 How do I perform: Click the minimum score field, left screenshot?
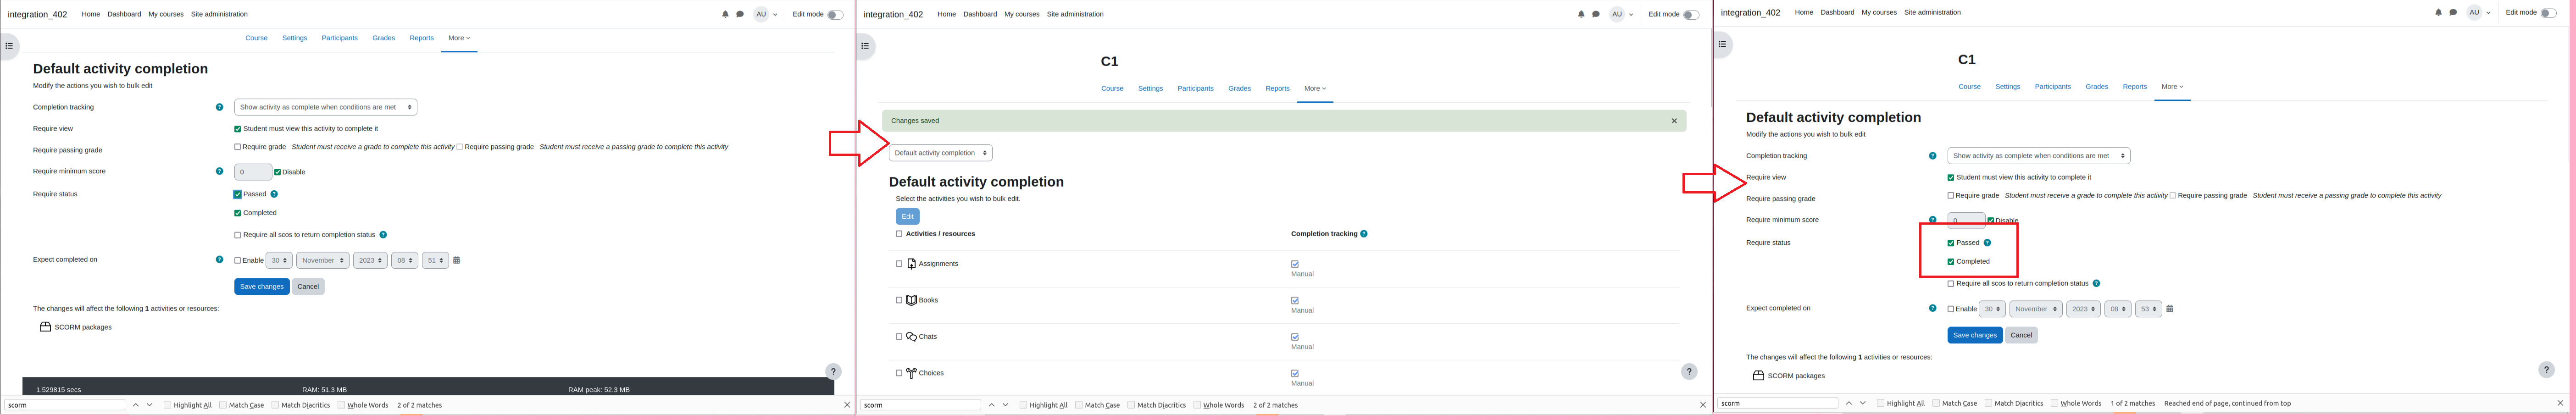pos(253,172)
